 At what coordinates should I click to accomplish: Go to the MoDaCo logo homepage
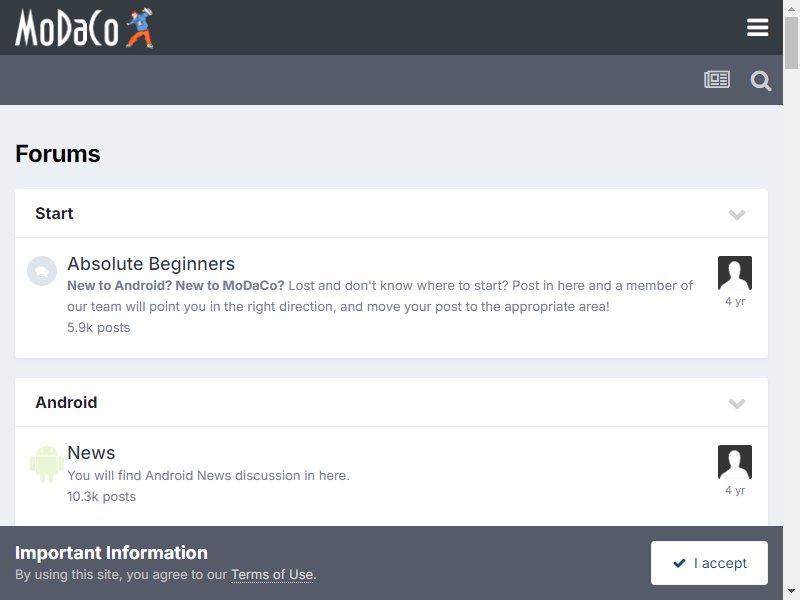(84, 28)
